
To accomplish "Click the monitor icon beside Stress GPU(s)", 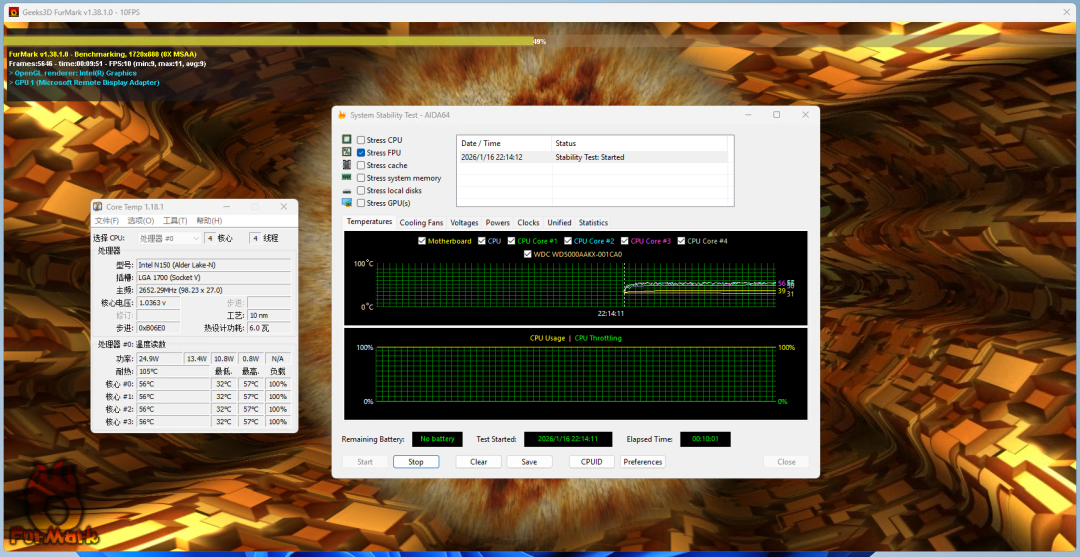I will tap(347, 203).
